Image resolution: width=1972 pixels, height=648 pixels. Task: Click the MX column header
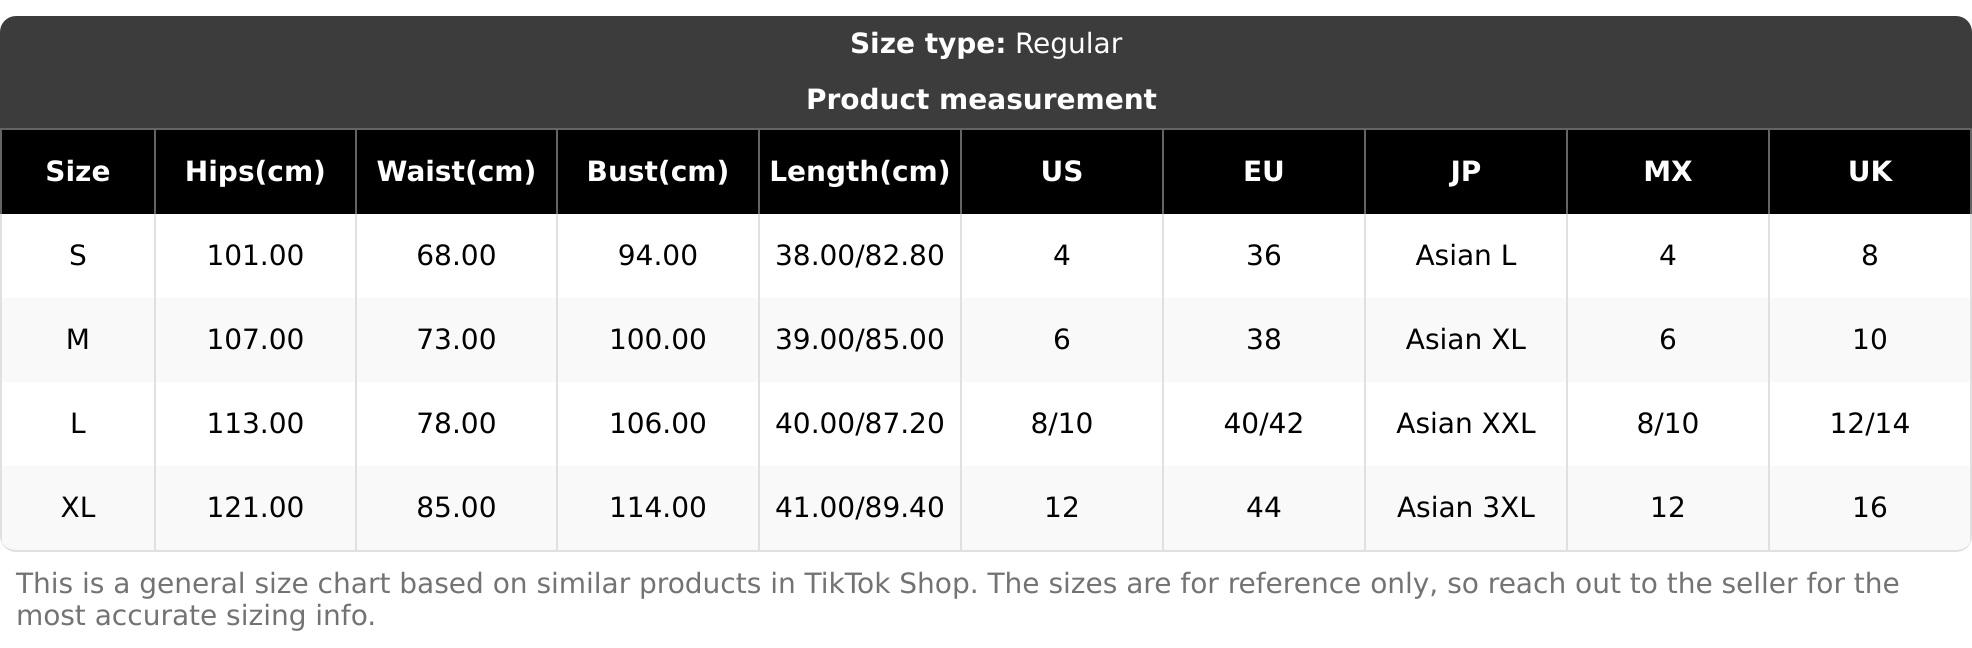(1667, 172)
